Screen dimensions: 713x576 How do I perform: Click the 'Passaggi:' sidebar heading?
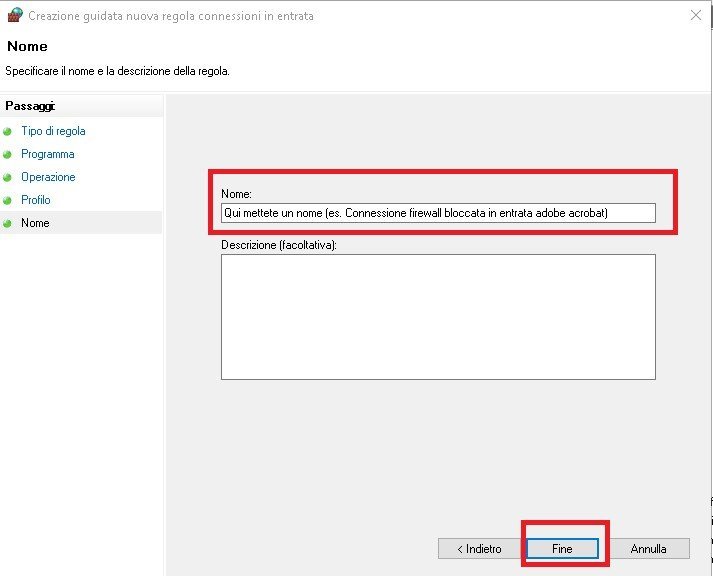(30, 106)
